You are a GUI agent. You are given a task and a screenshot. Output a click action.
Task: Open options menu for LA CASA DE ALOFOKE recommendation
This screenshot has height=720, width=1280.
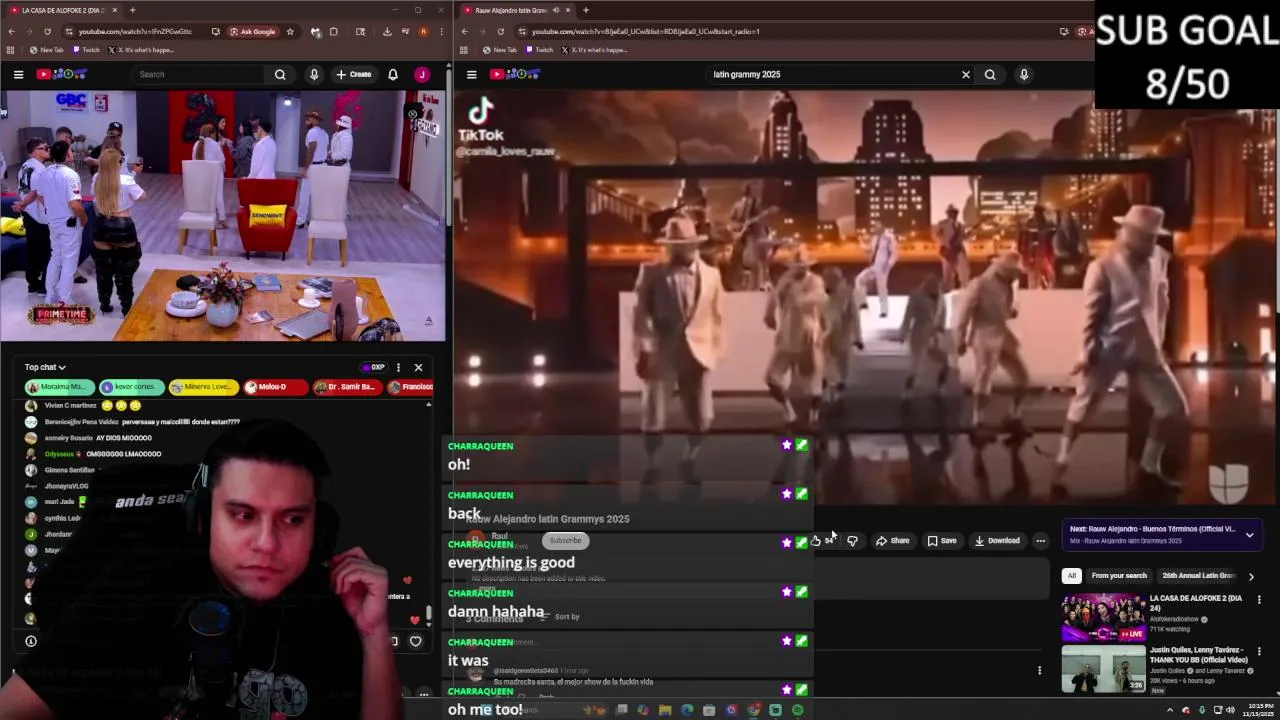(1259, 600)
